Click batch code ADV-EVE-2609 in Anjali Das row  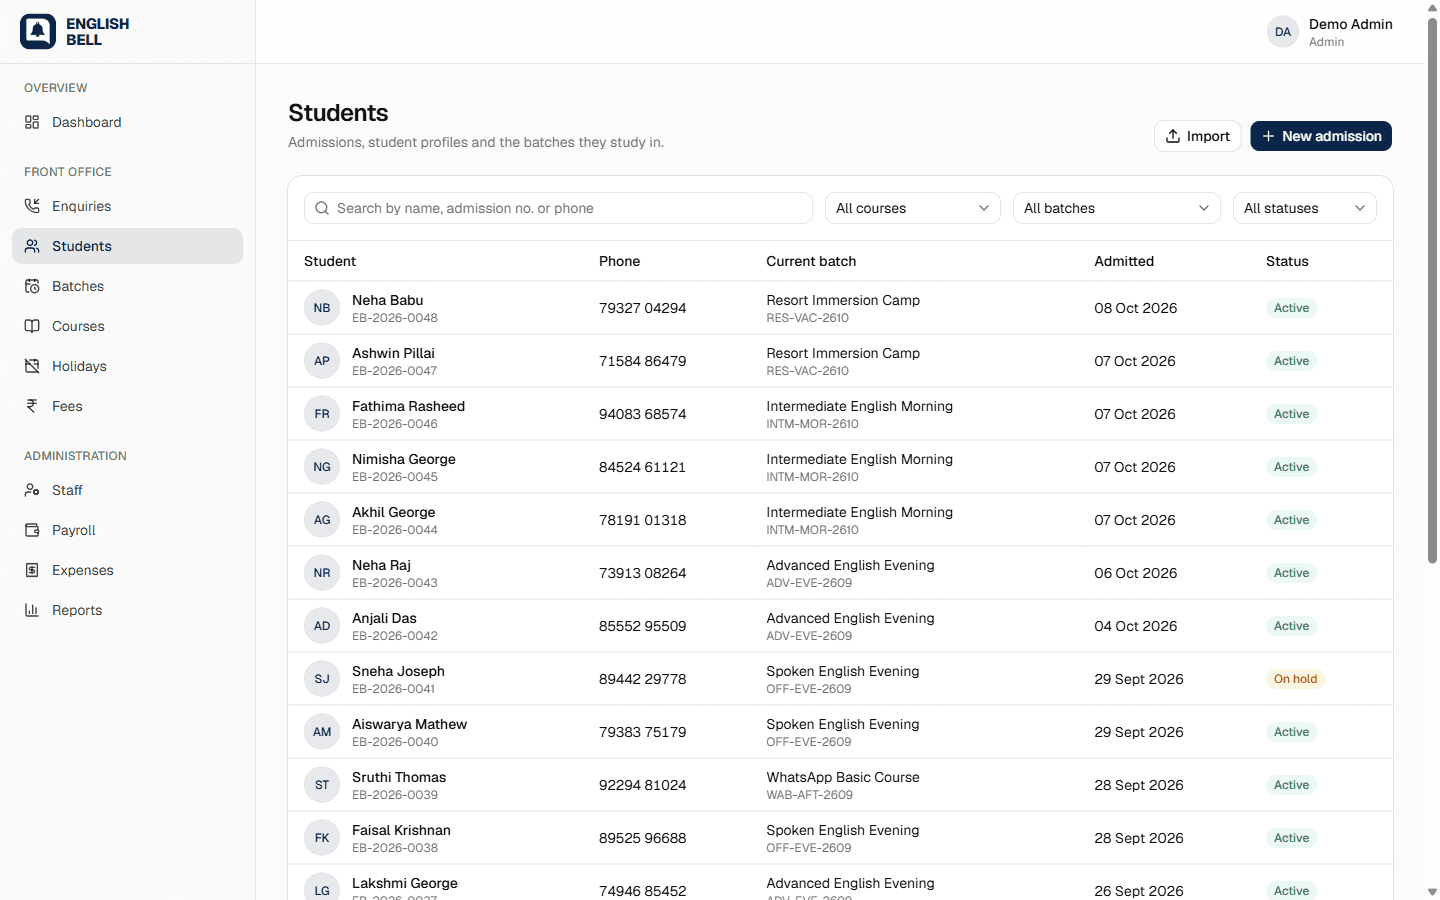click(809, 636)
